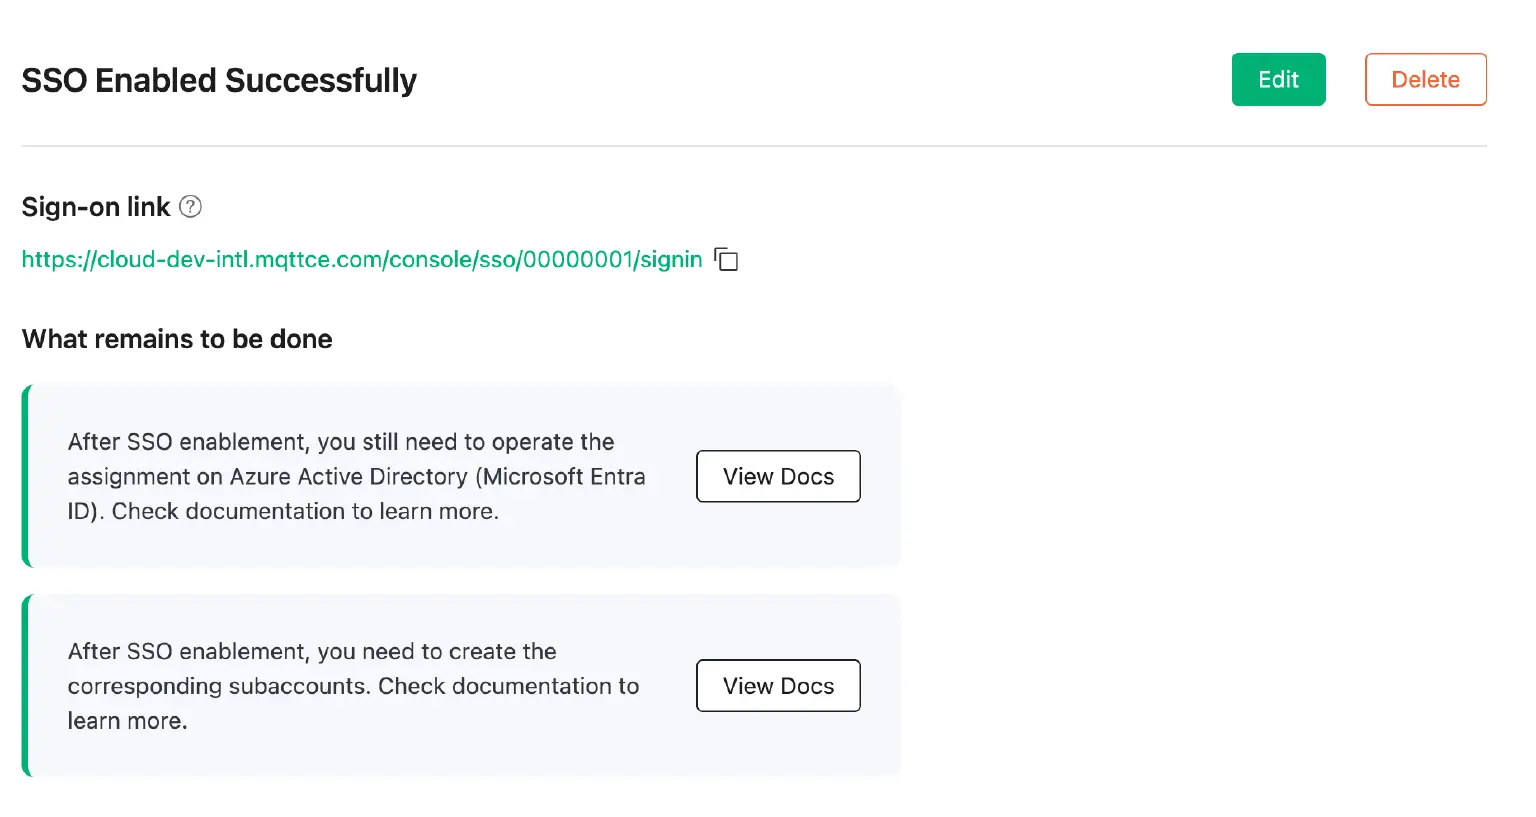1536x817 pixels.
Task: Open documentation from the first View Docs button
Action: point(778,476)
